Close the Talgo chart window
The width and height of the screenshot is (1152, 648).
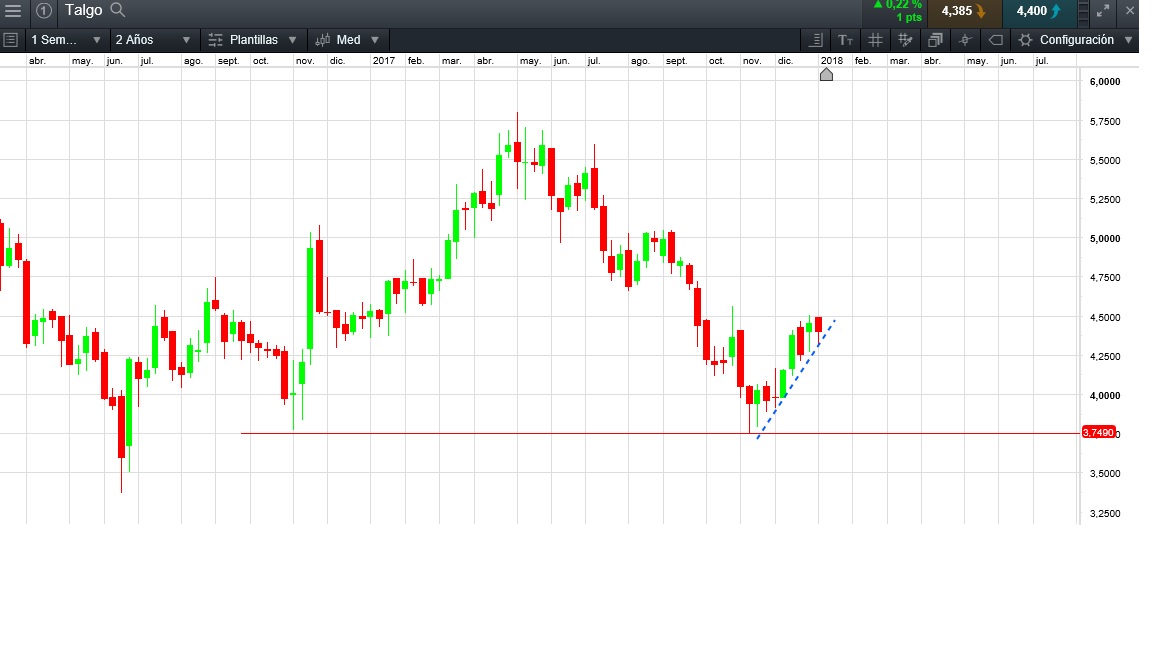[x=1130, y=10]
